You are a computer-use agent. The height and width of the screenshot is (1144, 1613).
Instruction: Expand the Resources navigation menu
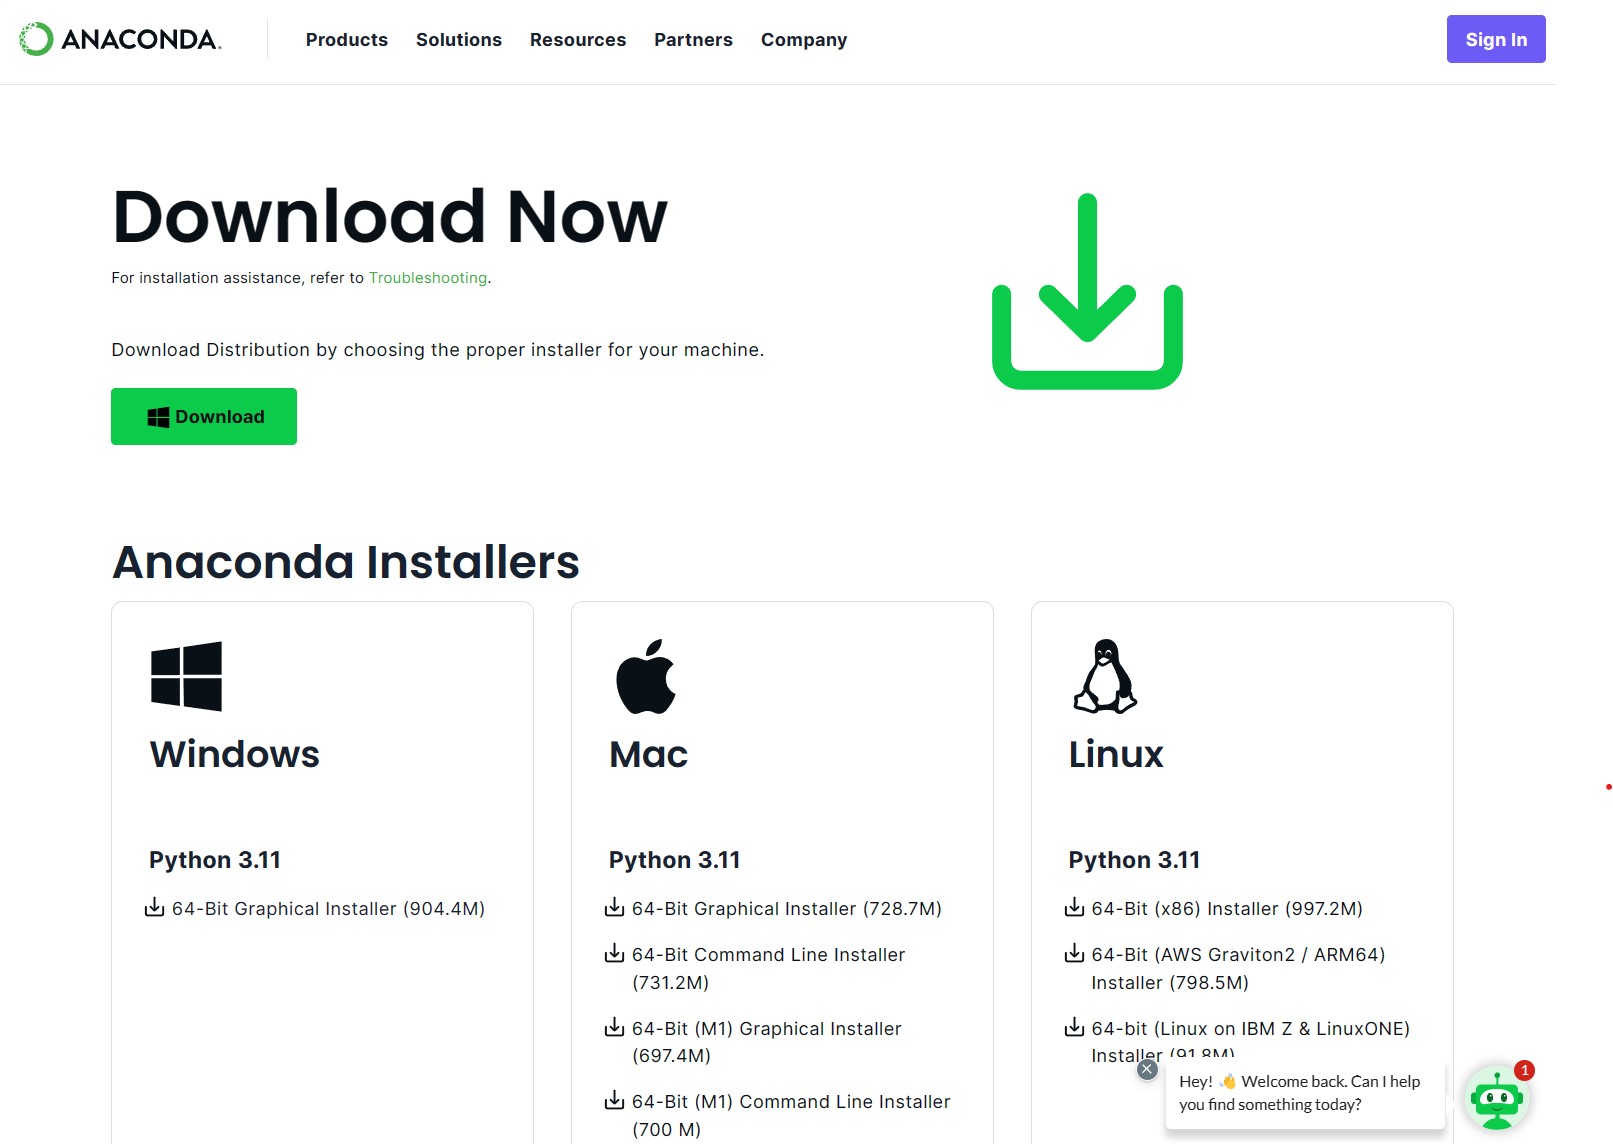click(577, 40)
